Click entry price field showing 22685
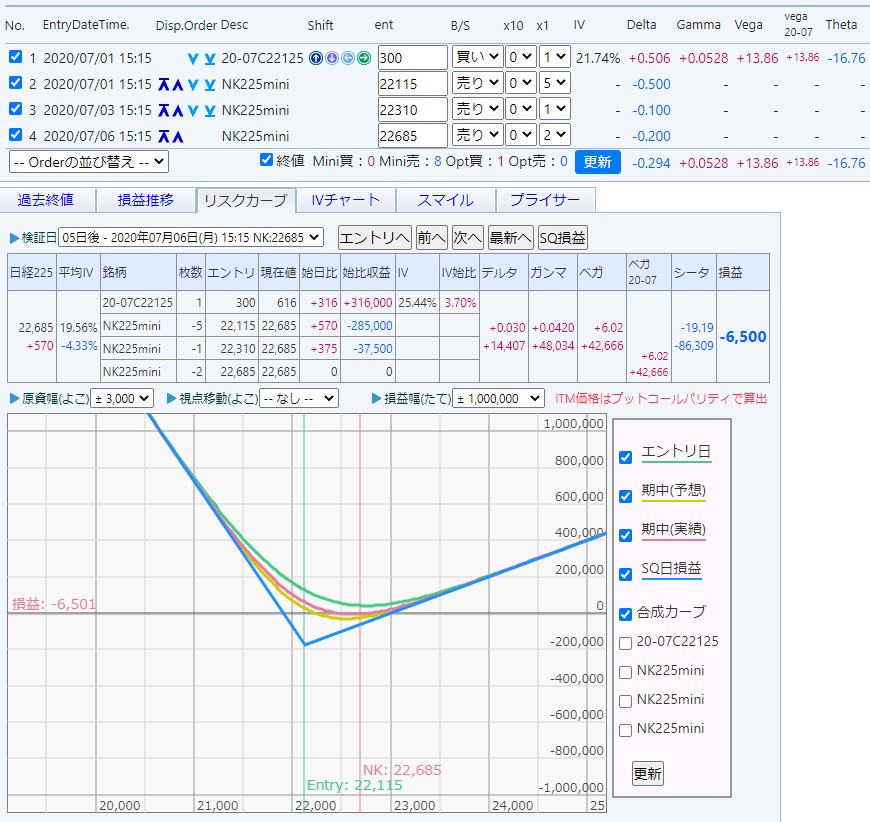 (412, 135)
